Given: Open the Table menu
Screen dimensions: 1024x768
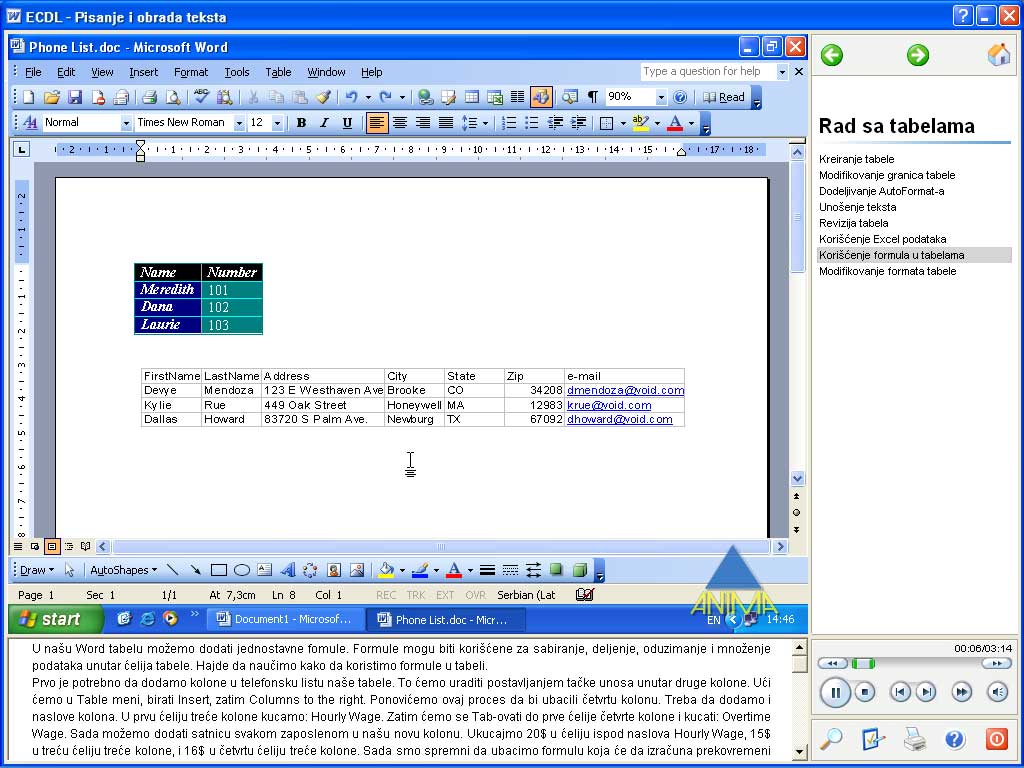Looking at the screenshot, I should (278, 72).
